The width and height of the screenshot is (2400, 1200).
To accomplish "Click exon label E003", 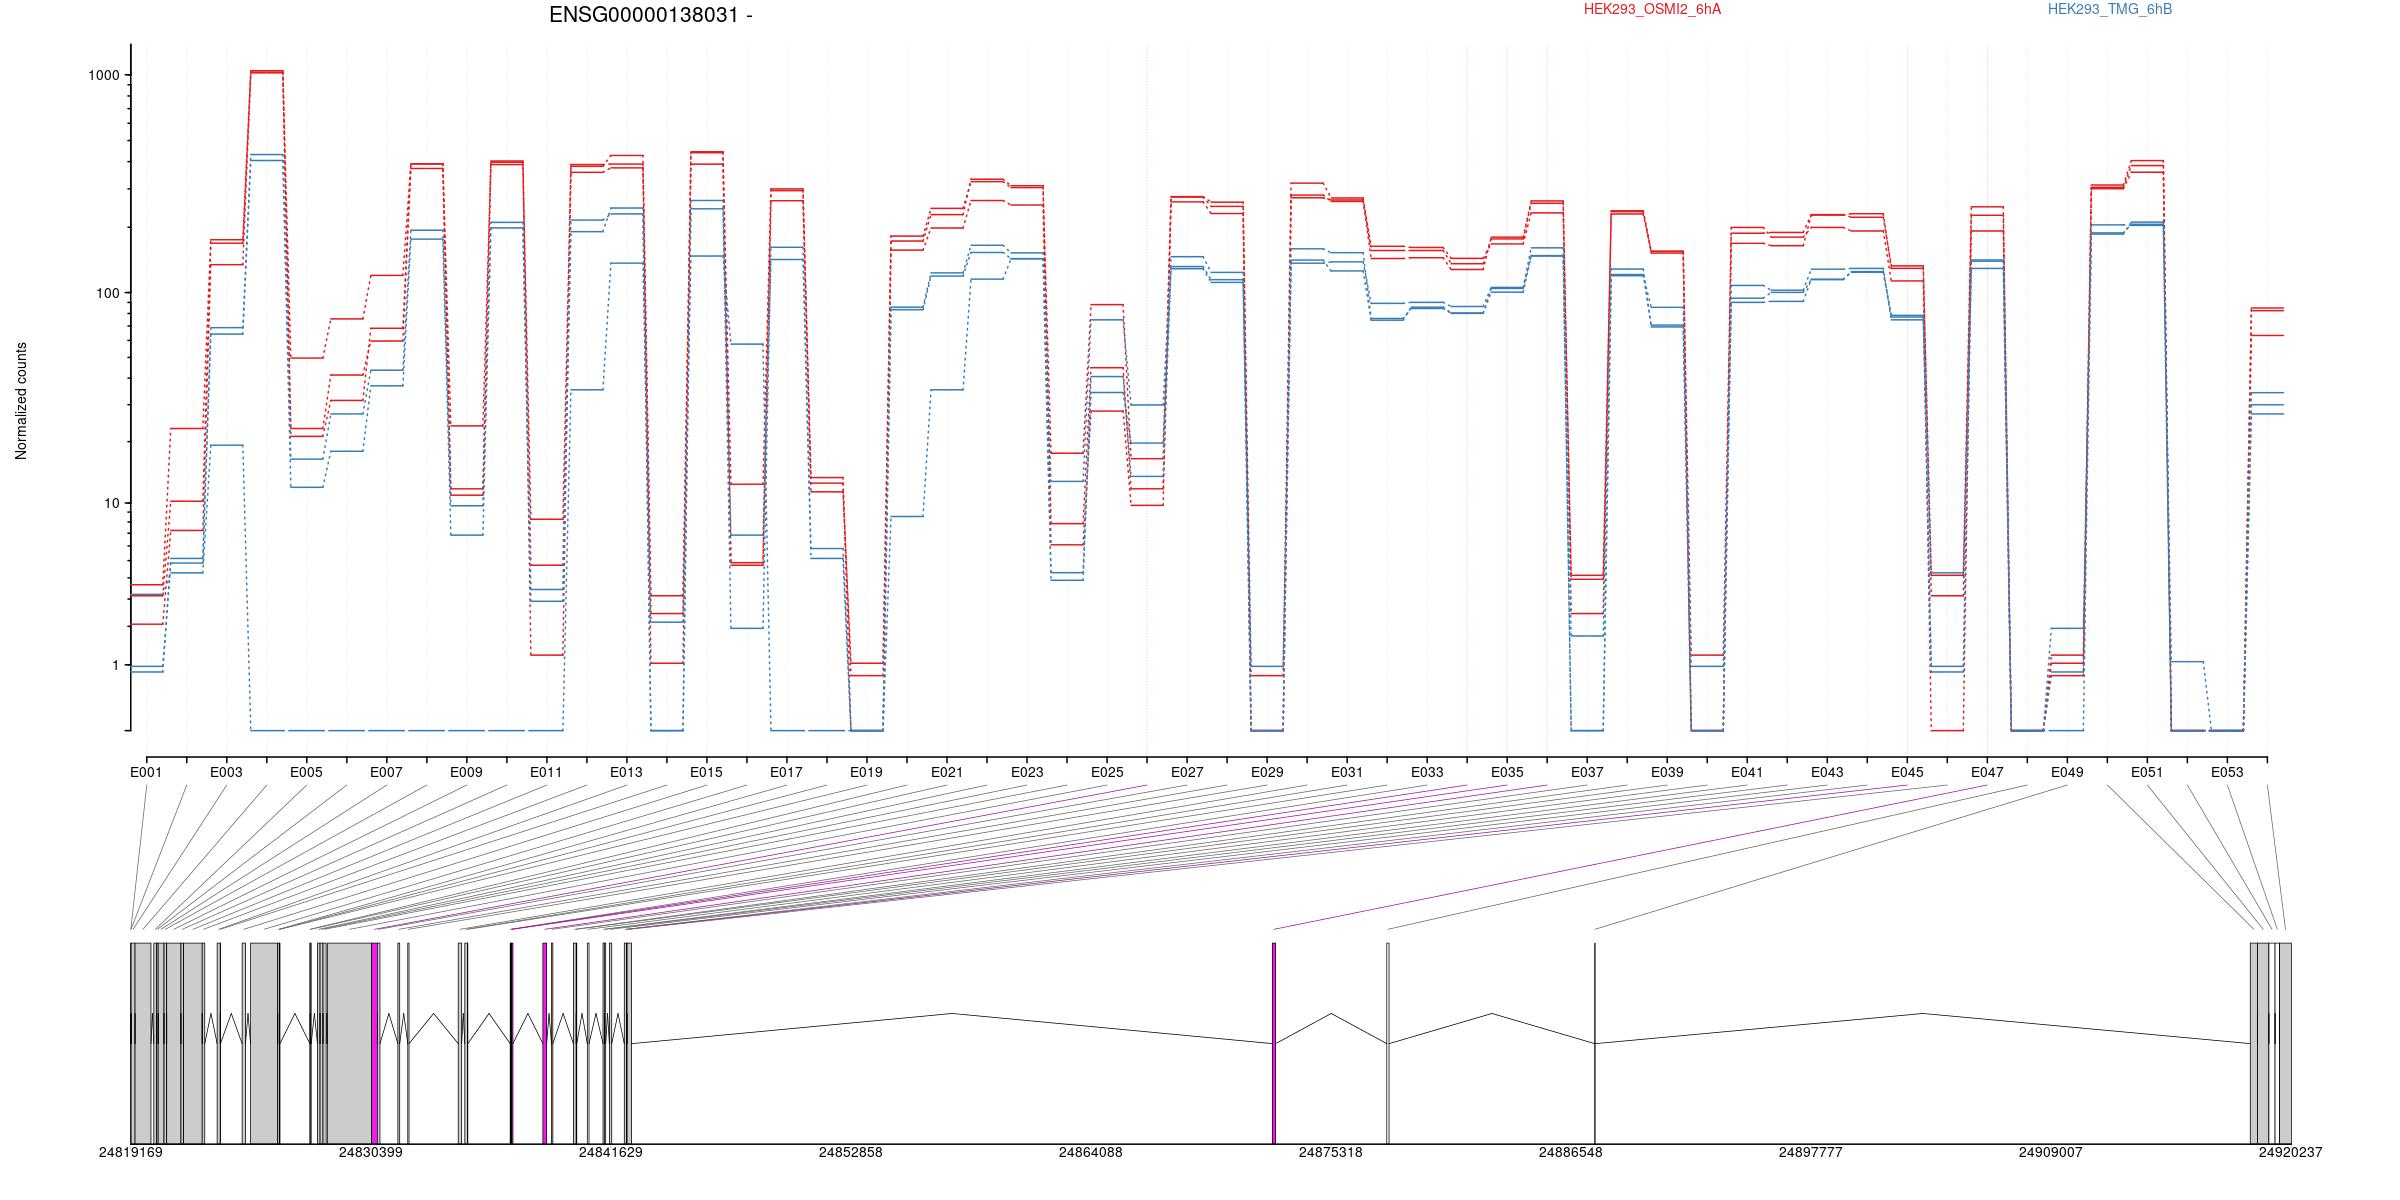I will pos(226,772).
